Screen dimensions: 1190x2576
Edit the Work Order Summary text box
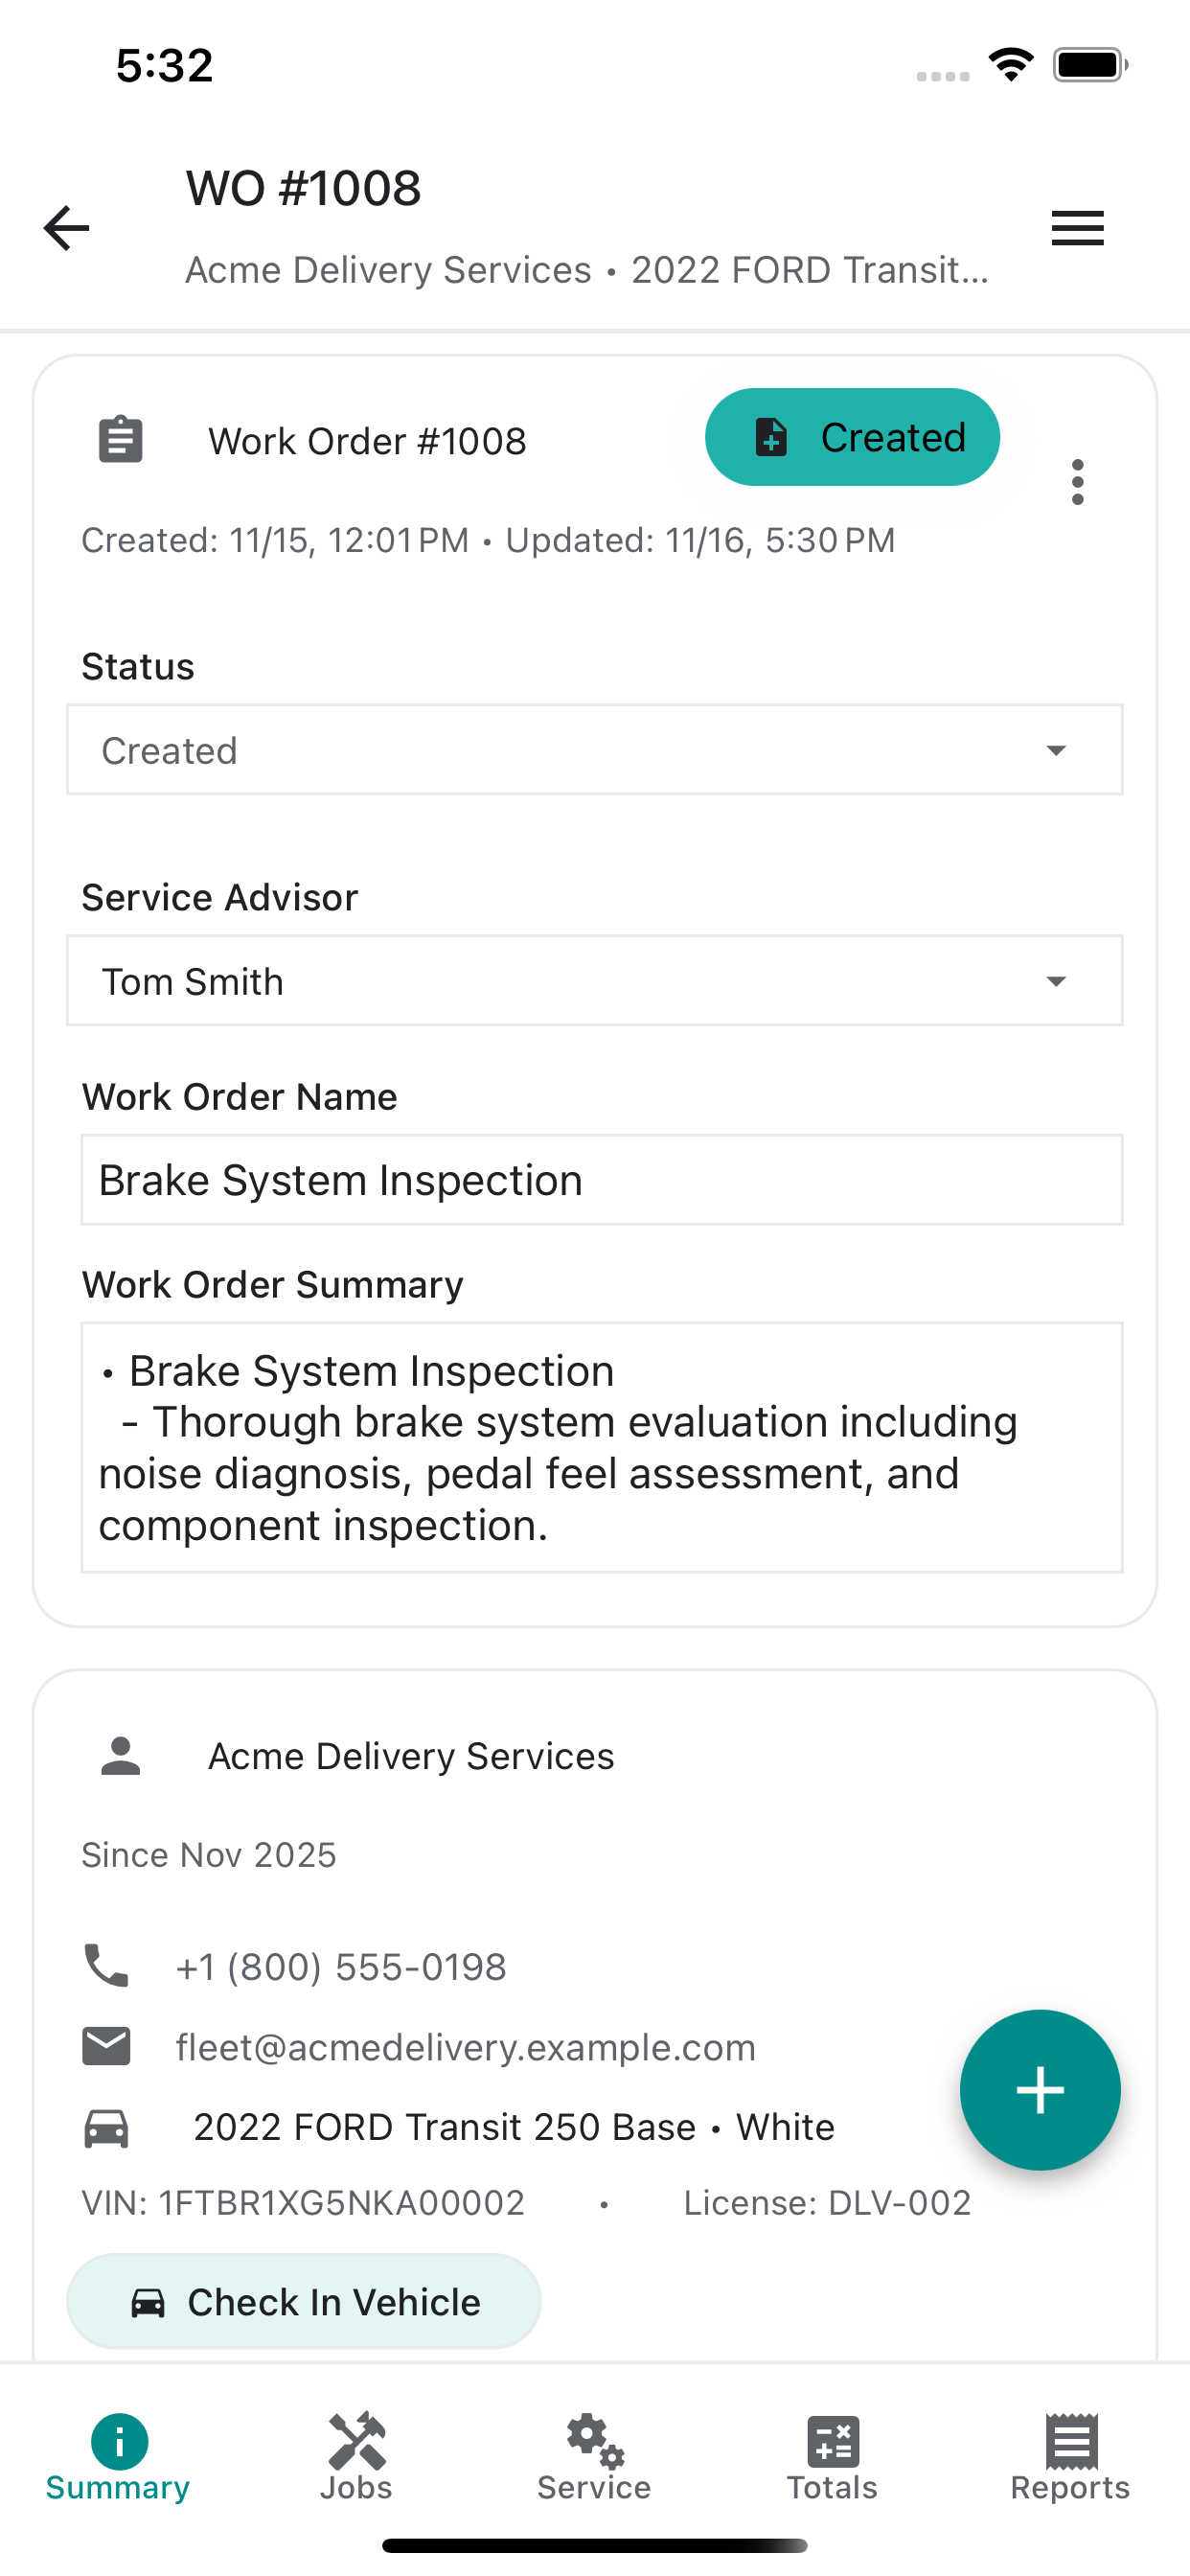pos(602,1447)
